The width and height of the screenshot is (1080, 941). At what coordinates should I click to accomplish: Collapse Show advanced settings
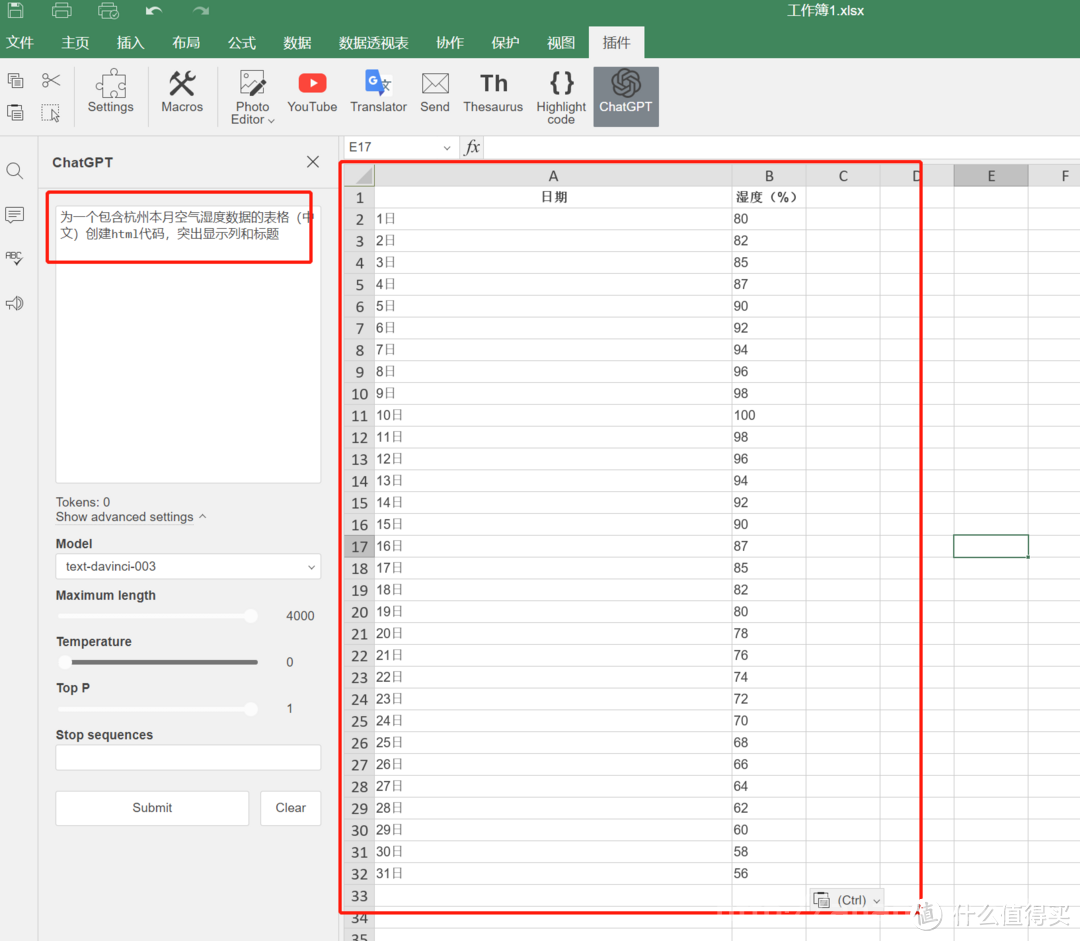point(131,517)
